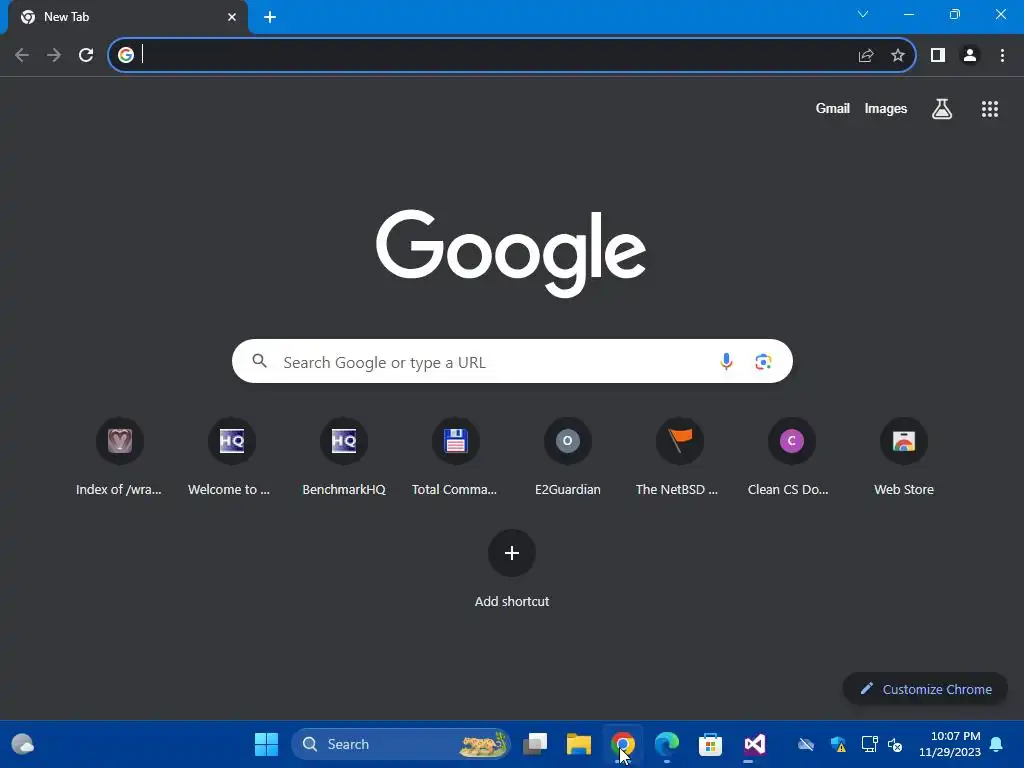Open the Index of /wra... shortcut
This screenshot has height=768, width=1024.
point(120,457)
